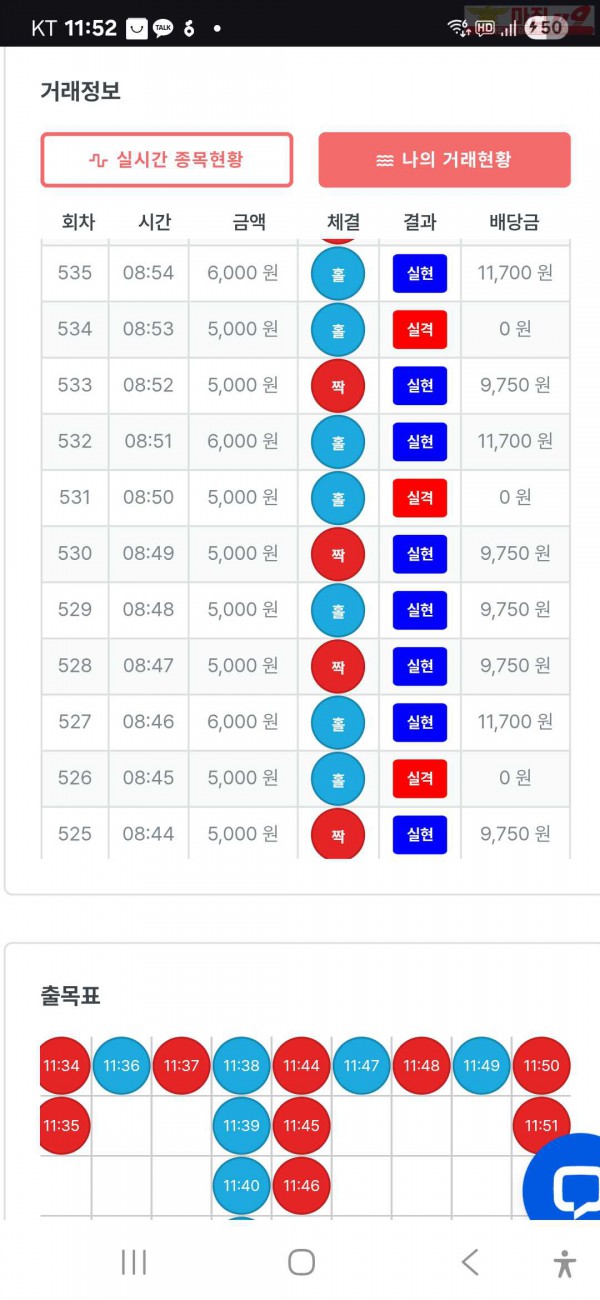Switch to 나의 거래현황 tab
The height and width of the screenshot is (1300, 600).
click(444, 160)
